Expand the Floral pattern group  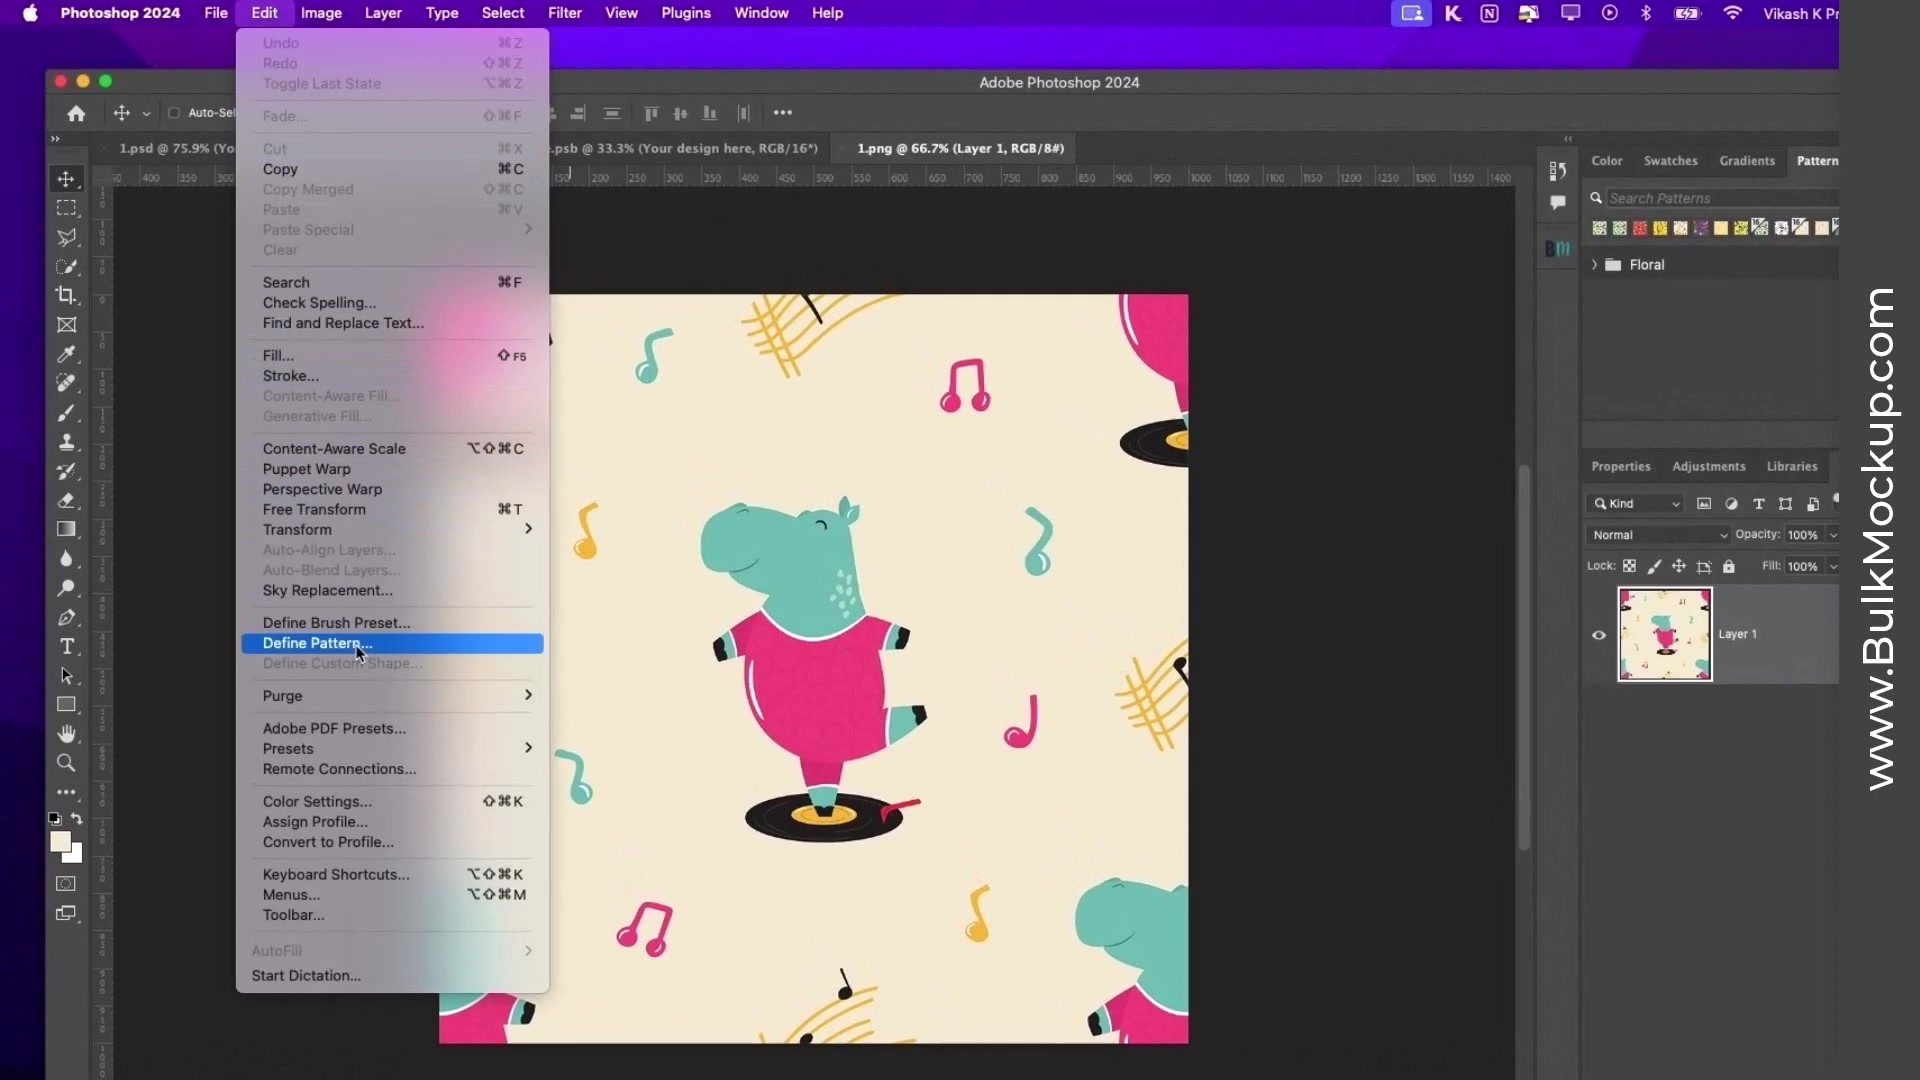pyautogui.click(x=1595, y=264)
